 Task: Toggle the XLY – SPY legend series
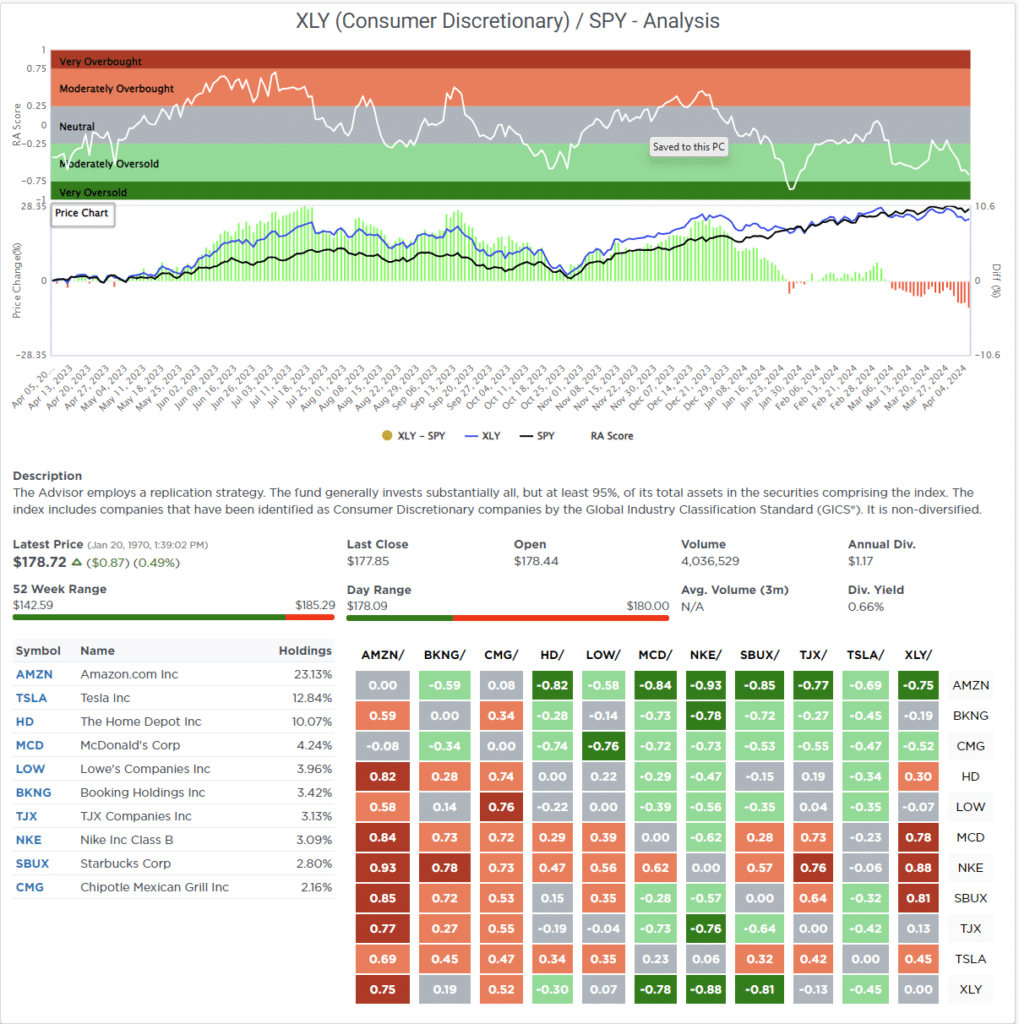[413, 436]
